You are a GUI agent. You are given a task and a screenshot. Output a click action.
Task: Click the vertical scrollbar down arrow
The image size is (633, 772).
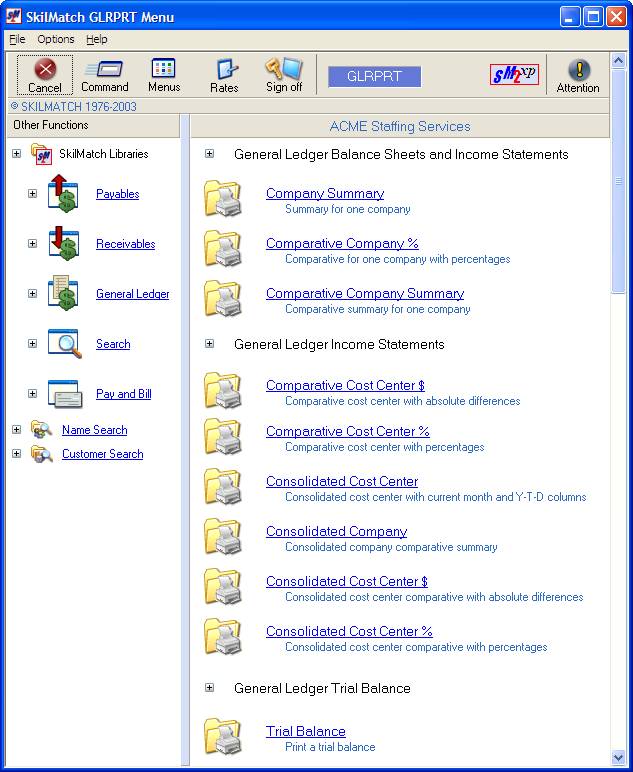(618, 757)
